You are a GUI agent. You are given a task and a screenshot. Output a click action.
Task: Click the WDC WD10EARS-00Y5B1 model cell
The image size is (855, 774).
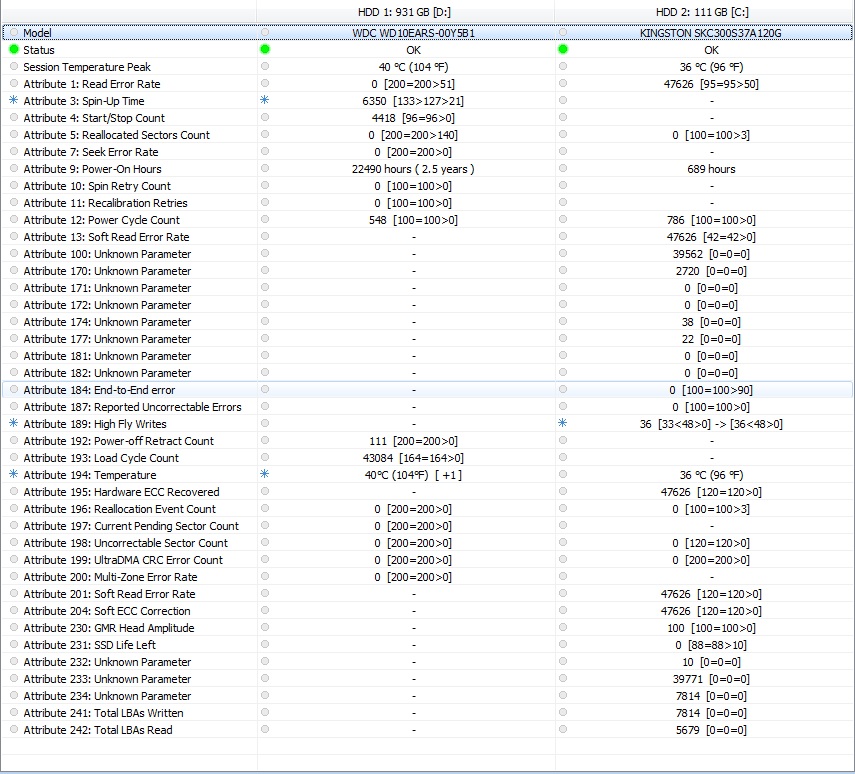click(413, 33)
